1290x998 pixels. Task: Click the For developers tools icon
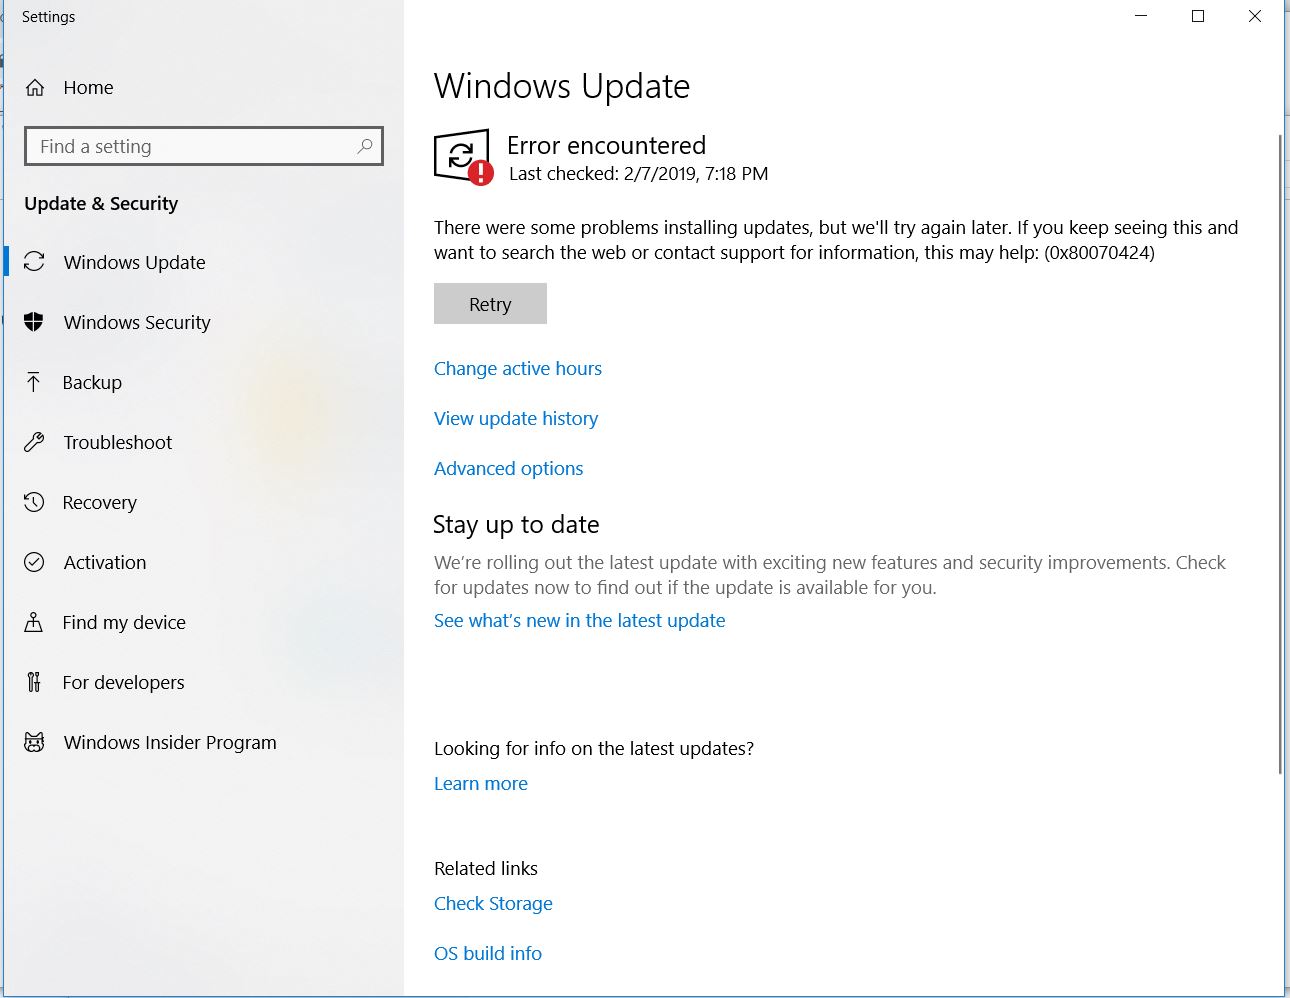point(34,682)
